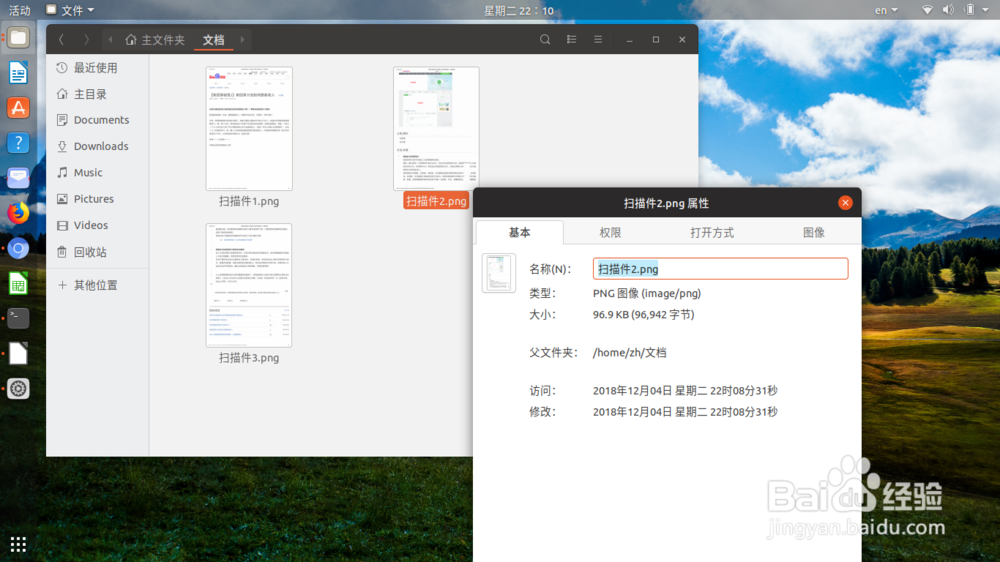Open Files from the dock
1000x562 pixels.
(18, 38)
